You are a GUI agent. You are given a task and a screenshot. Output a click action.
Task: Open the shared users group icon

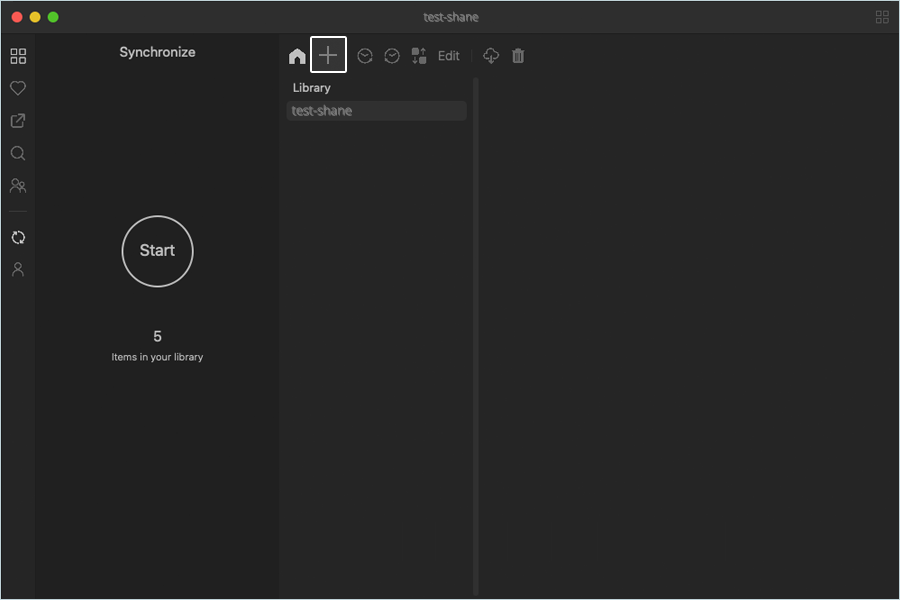point(18,185)
